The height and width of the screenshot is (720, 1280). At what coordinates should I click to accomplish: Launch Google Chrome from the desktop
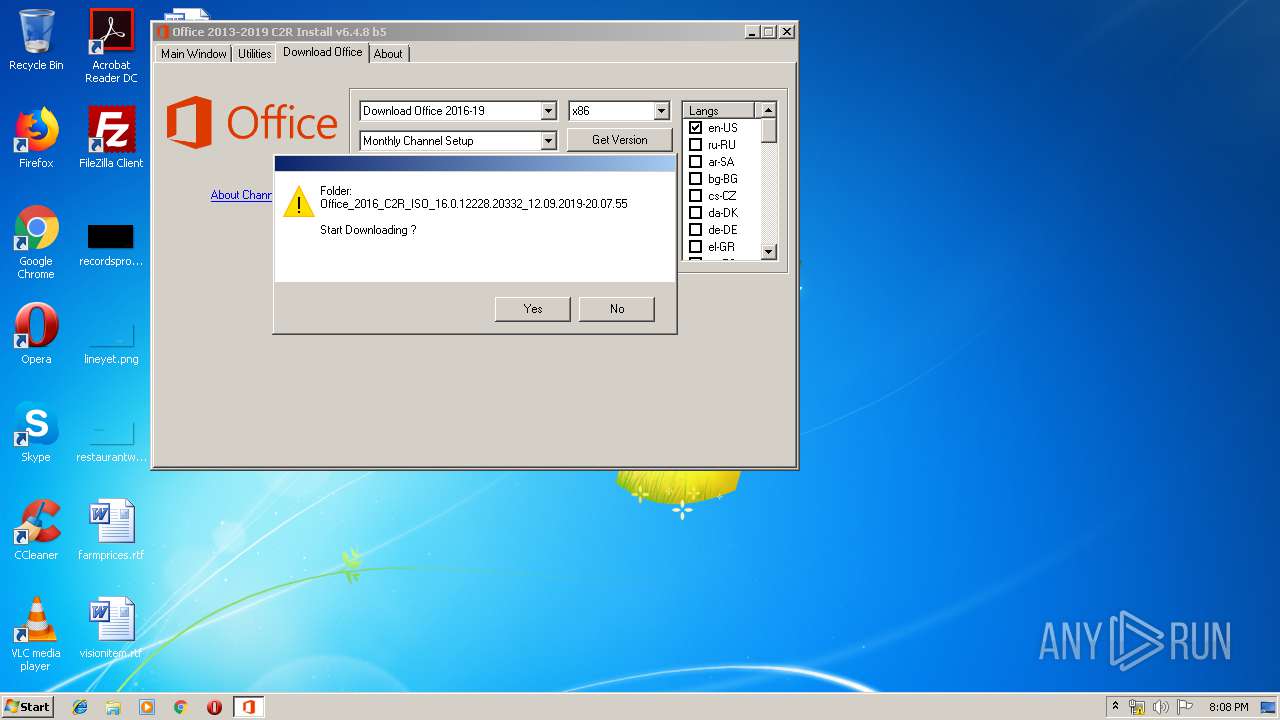click(x=36, y=243)
